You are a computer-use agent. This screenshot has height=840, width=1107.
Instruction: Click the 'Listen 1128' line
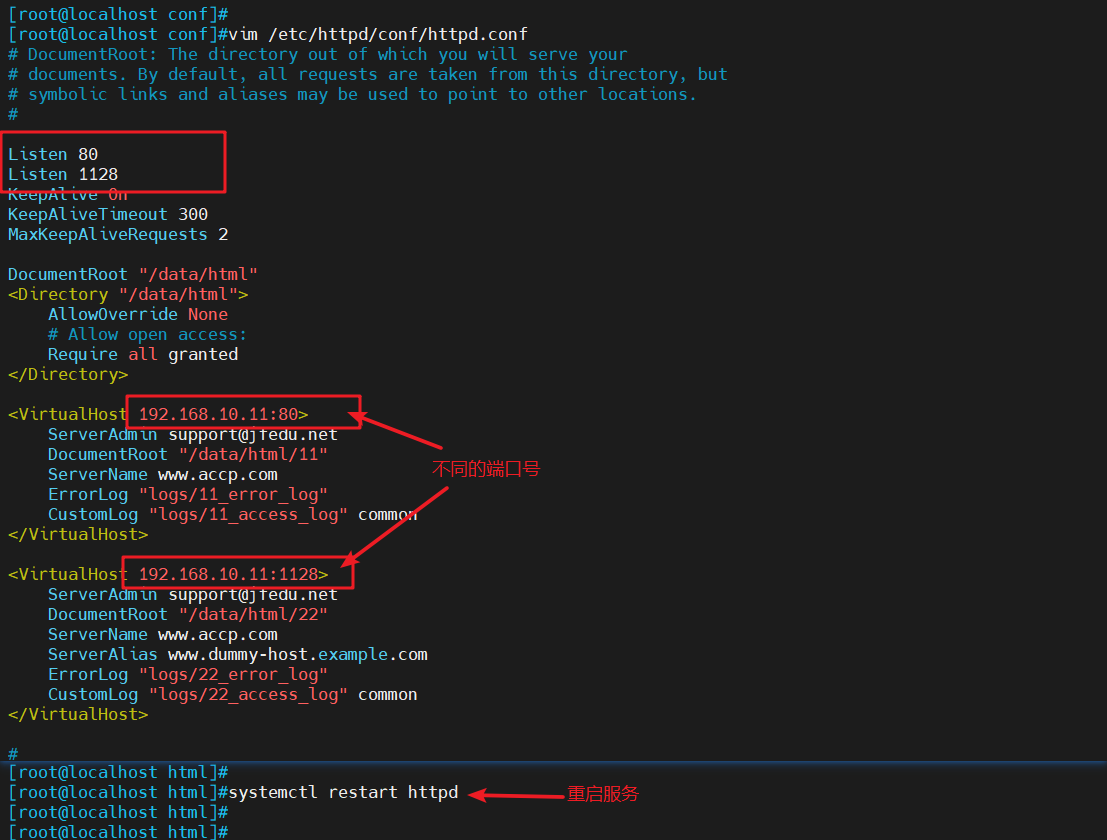63,174
